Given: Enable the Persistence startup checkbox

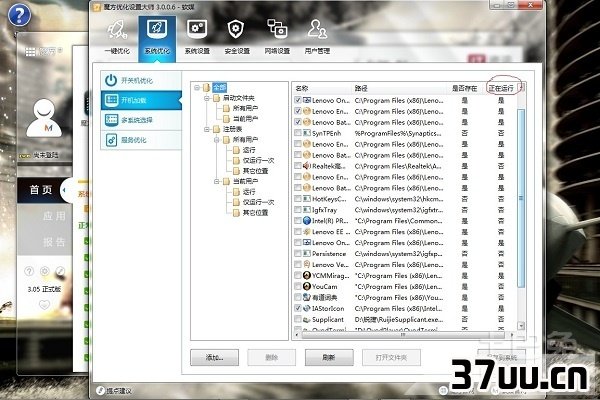Looking at the screenshot, I should tap(298, 254).
